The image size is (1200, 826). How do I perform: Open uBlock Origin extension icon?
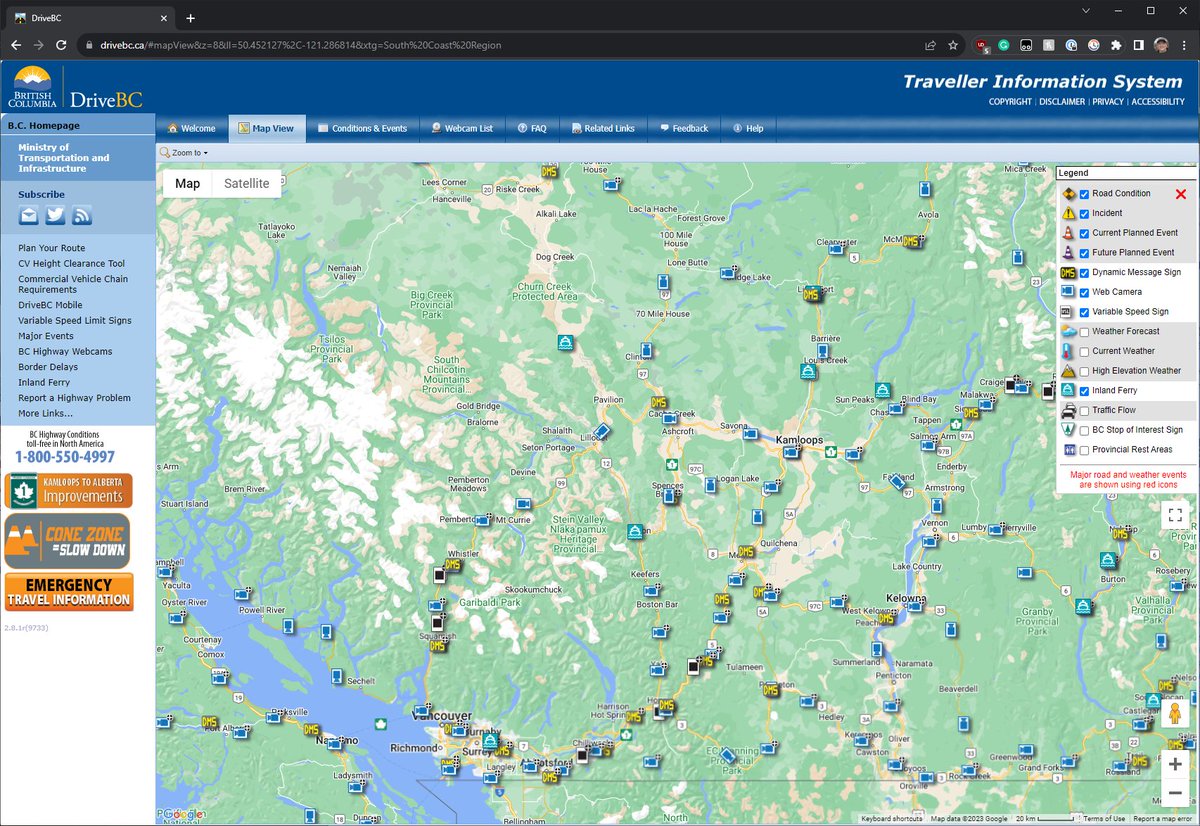click(981, 45)
